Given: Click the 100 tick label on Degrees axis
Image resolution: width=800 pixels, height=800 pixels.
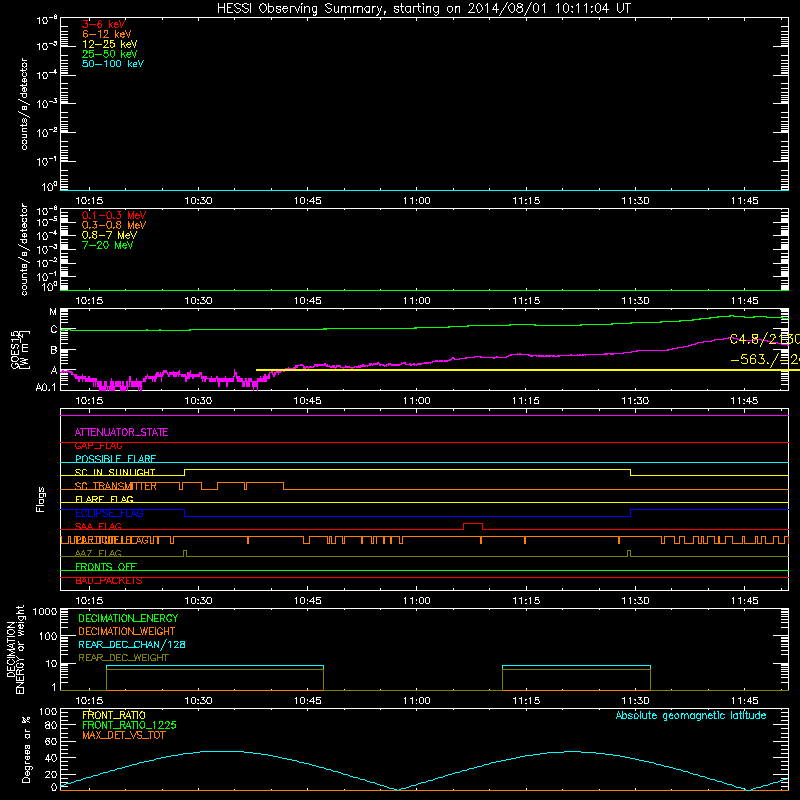Looking at the screenshot, I should pos(48,712).
